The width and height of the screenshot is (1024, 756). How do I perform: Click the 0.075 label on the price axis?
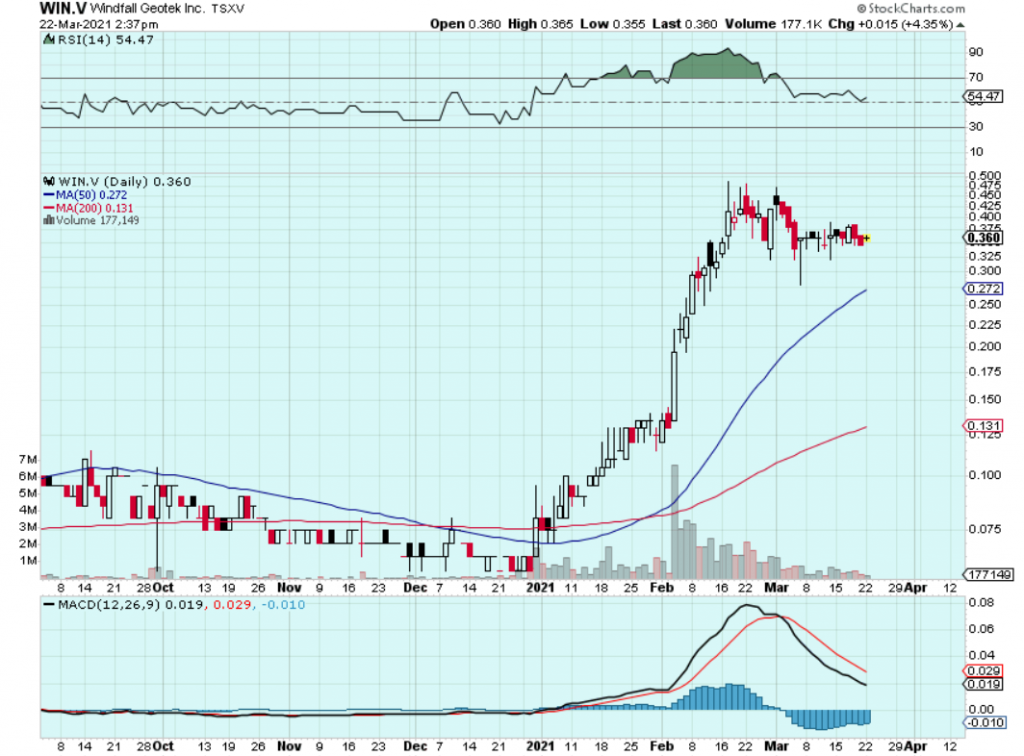[985, 529]
